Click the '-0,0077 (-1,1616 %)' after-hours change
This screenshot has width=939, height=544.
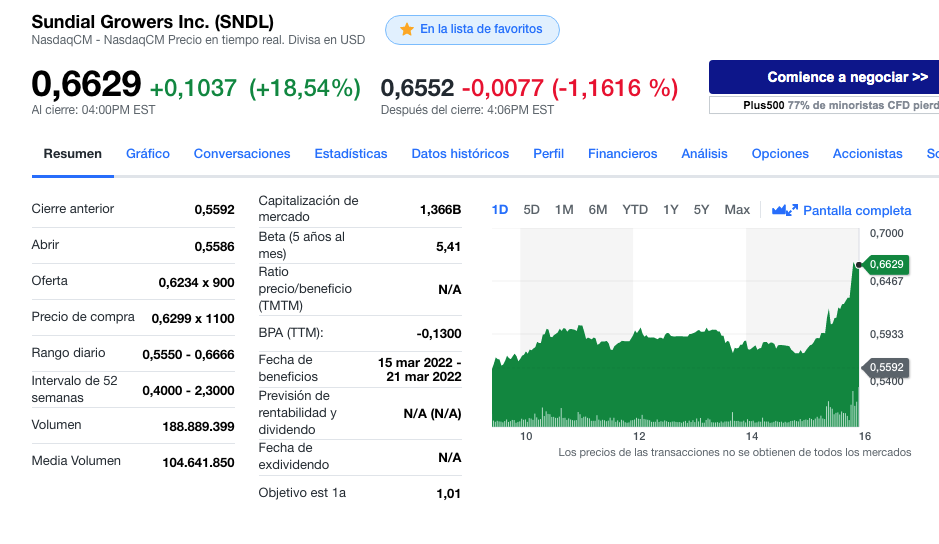coord(570,88)
